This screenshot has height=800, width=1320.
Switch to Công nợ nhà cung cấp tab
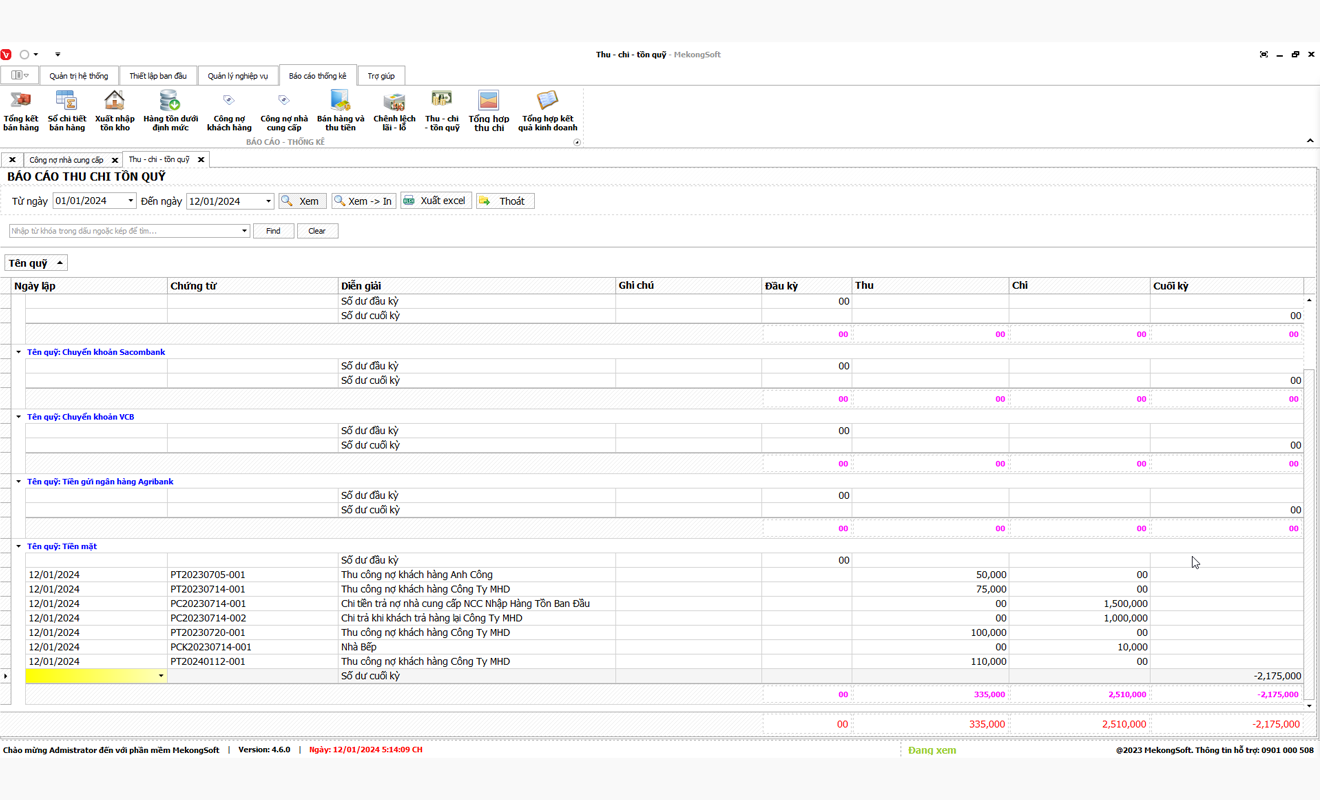pos(66,160)
